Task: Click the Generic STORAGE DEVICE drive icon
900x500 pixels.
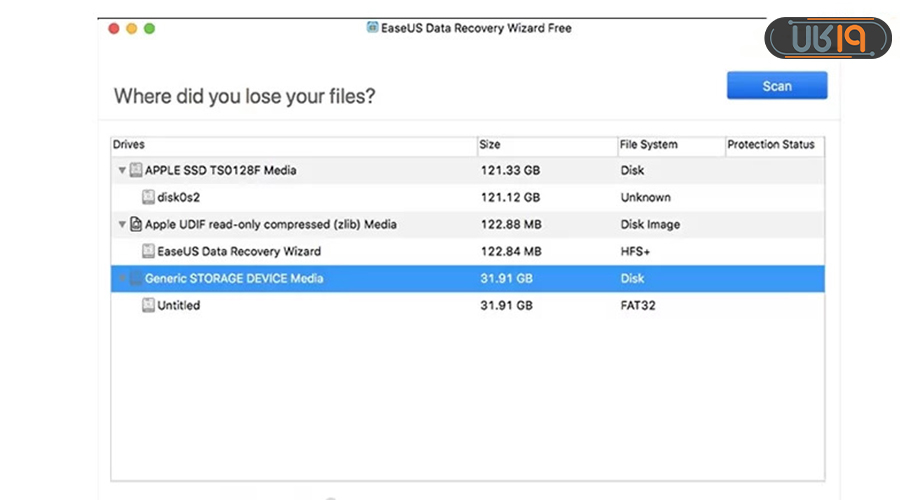Action: [x=136, y=279]
